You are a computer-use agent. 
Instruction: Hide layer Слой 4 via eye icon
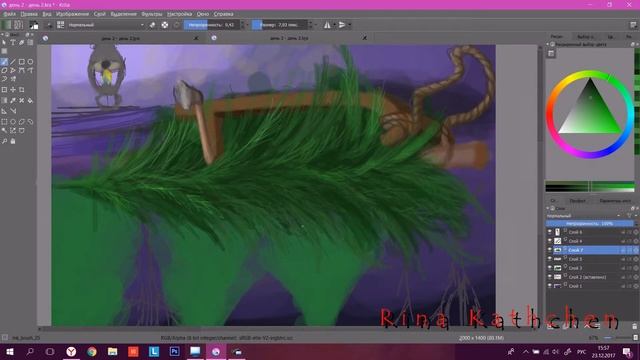tap(549, 241)
